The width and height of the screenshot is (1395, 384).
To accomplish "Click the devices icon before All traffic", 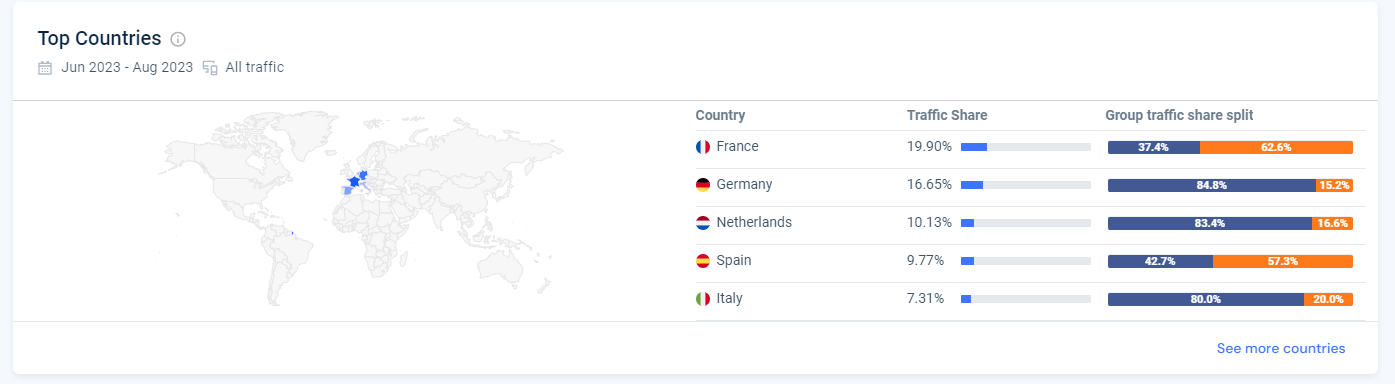I will (210, 68).
